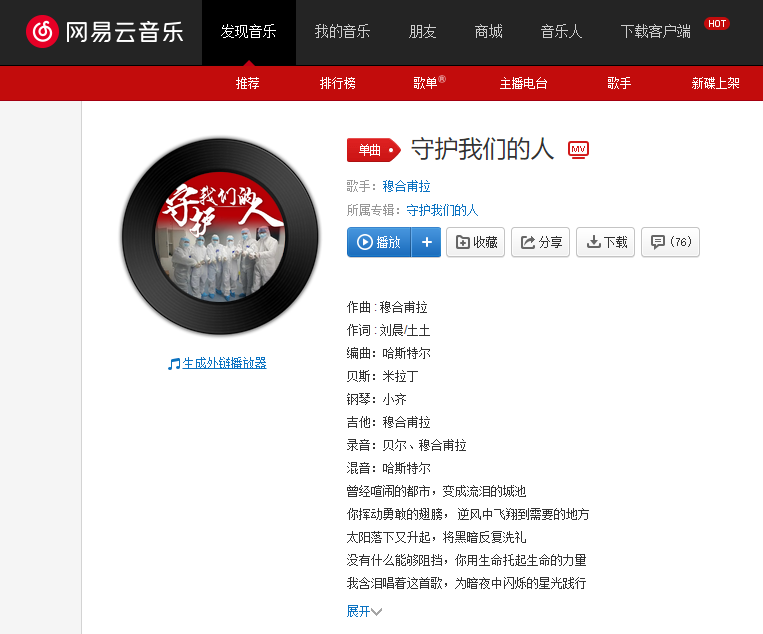Open artist 穆合甫拉 link after 歌手
Image resolution: width=763 pixels, height=634 pixels.
point(406,186)
